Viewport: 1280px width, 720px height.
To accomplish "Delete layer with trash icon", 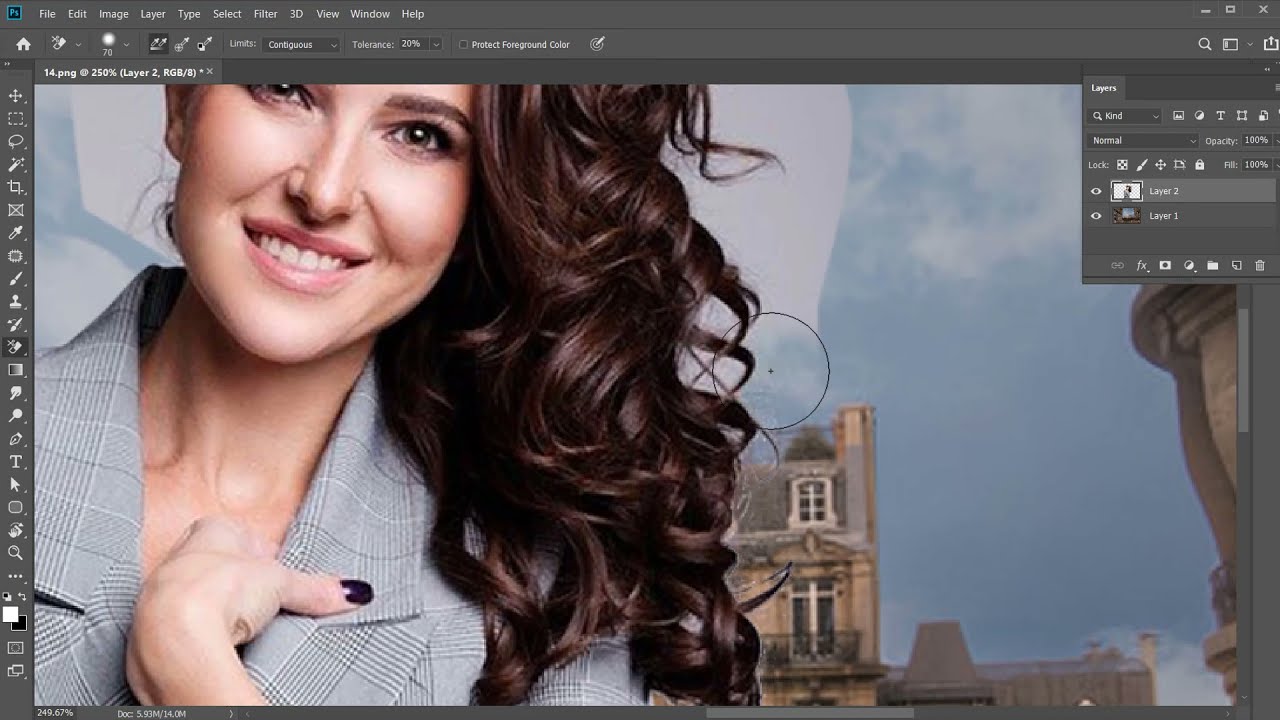I will point(1260,266).
